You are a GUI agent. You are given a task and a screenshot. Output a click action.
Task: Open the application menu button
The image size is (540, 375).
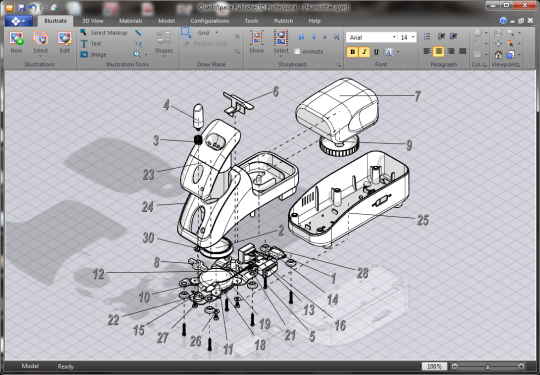(x=19, y=21)
